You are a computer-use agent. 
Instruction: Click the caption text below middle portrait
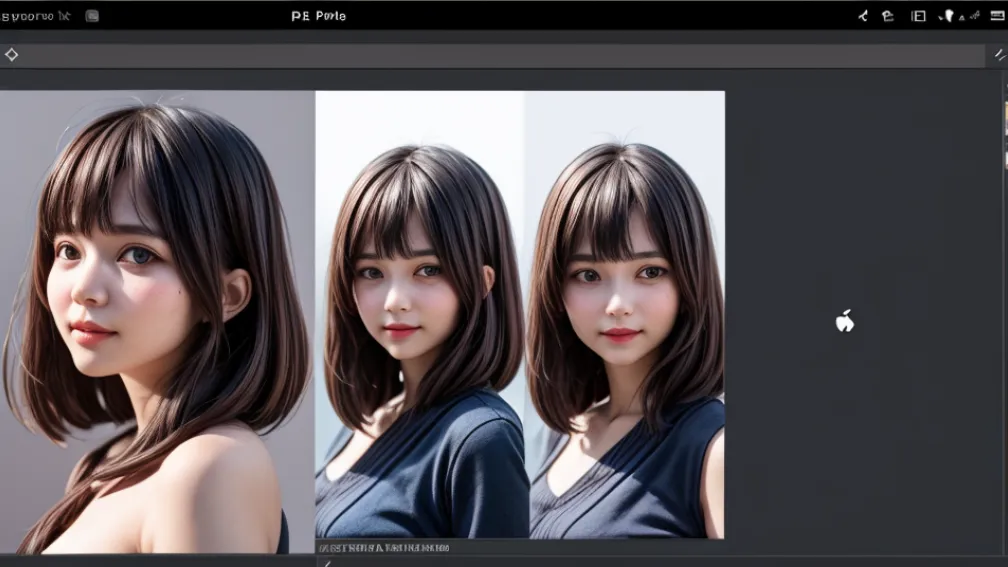coord(384,548)
